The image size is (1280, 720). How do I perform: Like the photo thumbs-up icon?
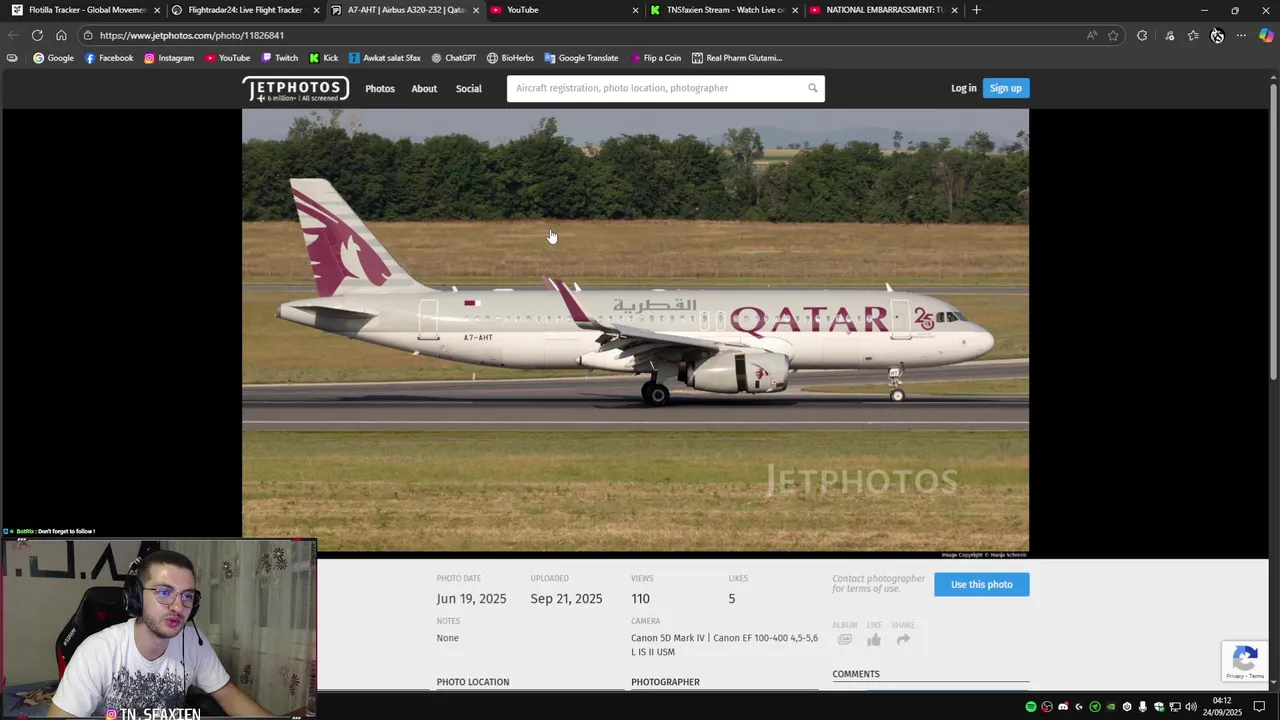(x=874, y=640)
